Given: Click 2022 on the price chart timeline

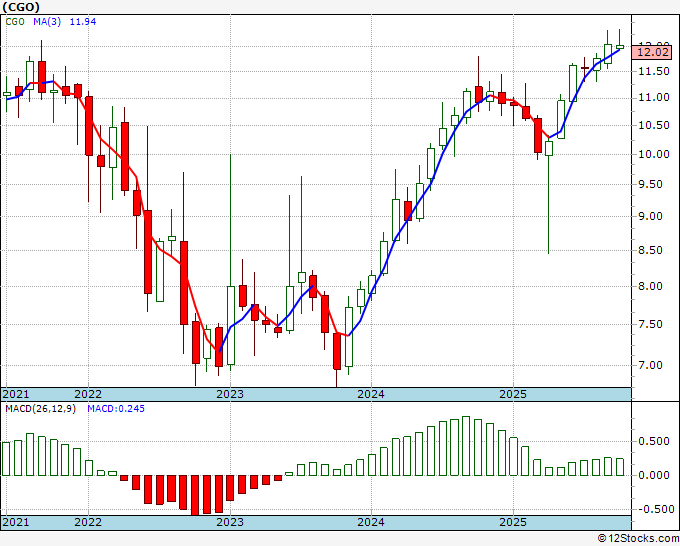Looking at the screenshot, I should (x=88, y=394).
